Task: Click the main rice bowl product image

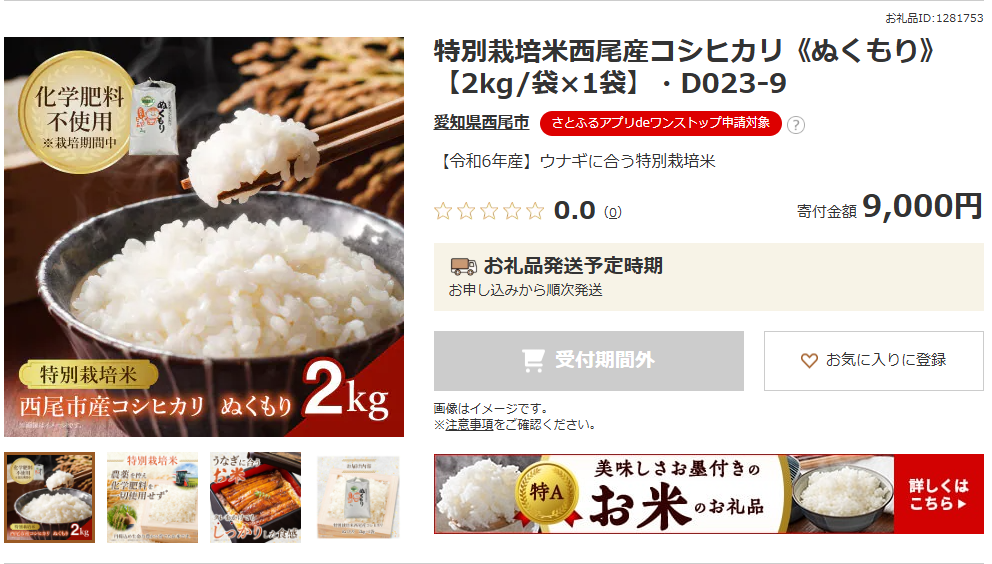Action: point(204,237)
